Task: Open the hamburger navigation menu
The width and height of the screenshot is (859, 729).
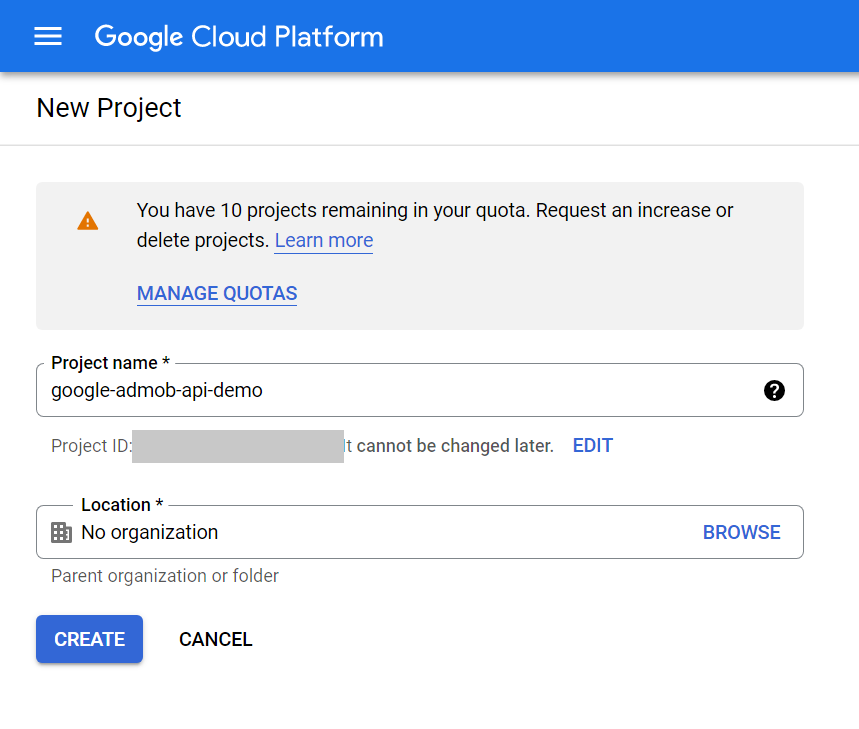Action: coord(48,37)
